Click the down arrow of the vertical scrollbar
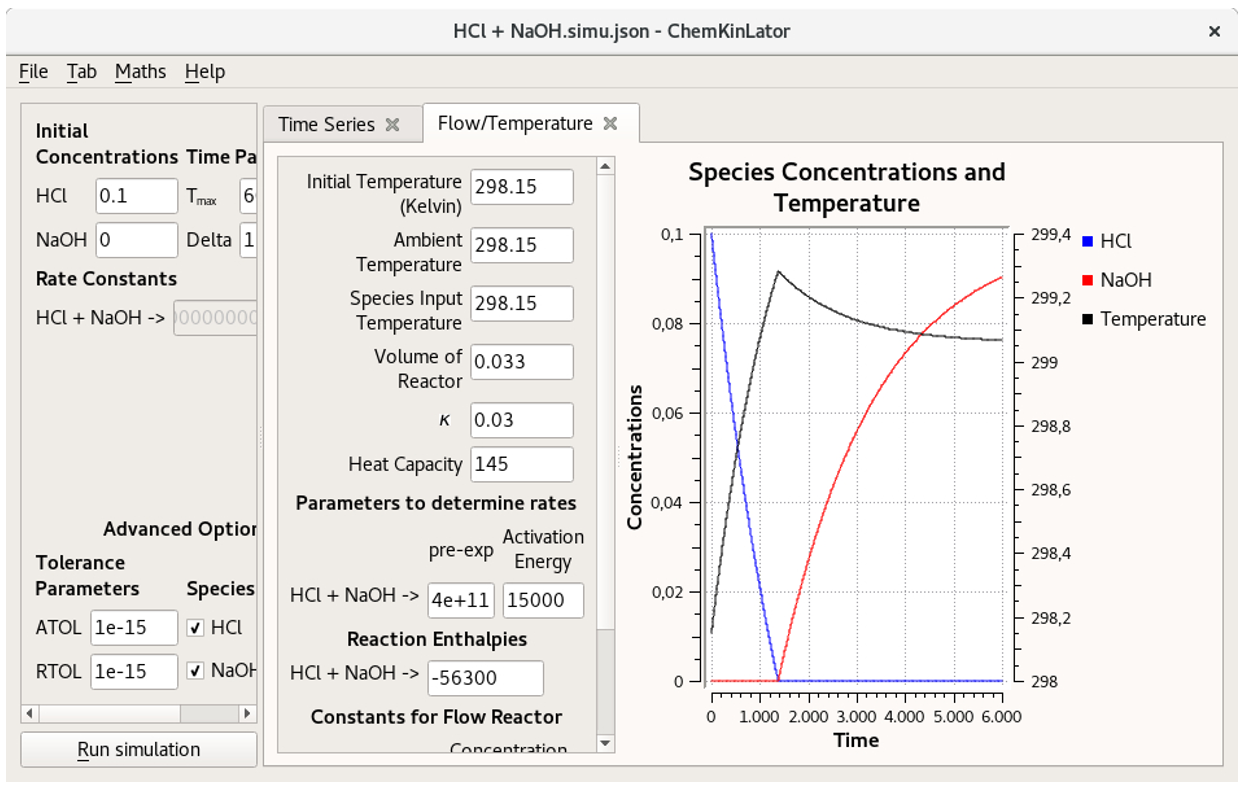Image resolution: width=1246 pixels, height=791 pixels. pos(606,744)
